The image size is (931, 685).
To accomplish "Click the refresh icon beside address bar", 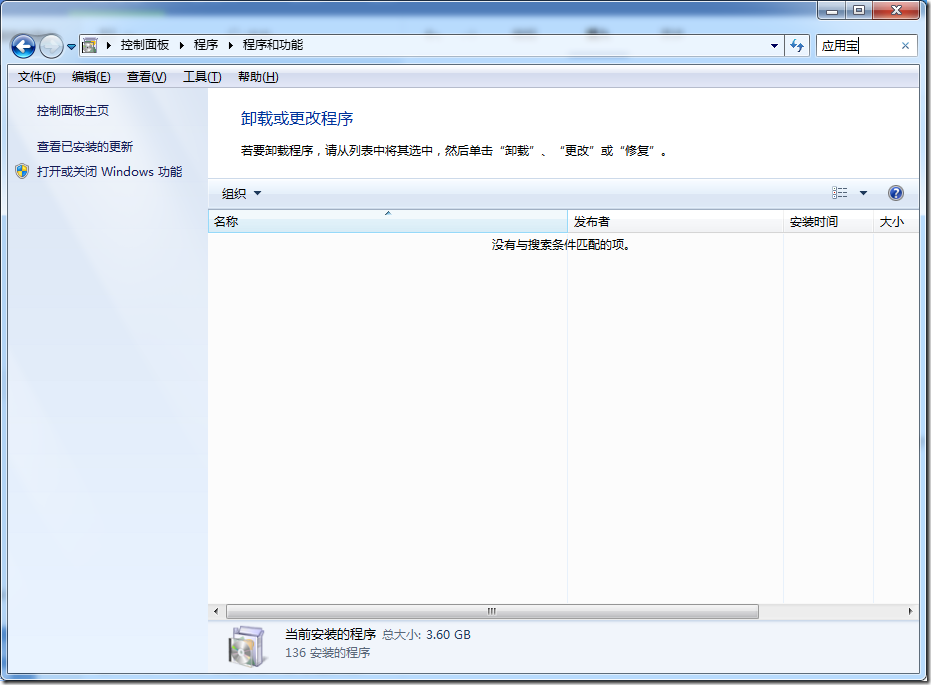I will (797, 46).
